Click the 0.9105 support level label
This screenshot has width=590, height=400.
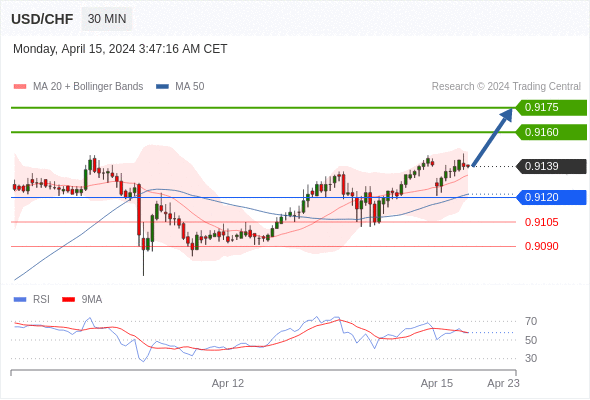[x=541, y=222]
